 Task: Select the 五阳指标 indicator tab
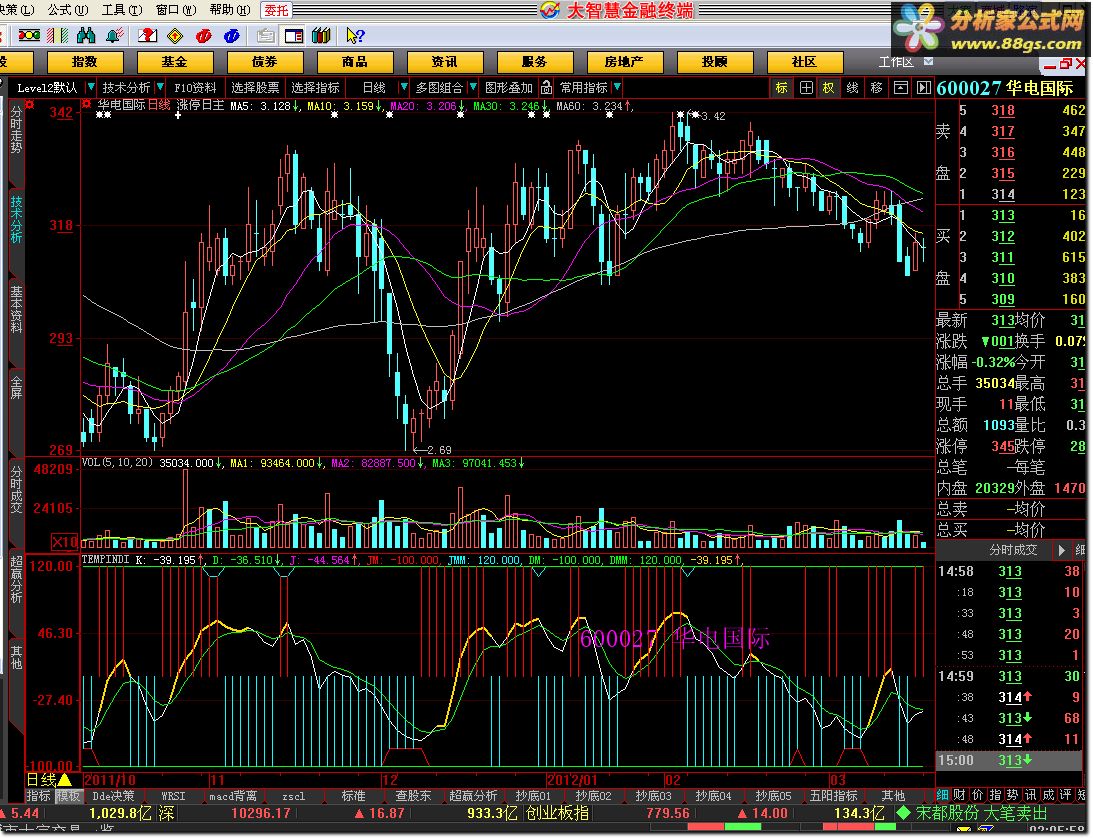[x=833, y=795]
